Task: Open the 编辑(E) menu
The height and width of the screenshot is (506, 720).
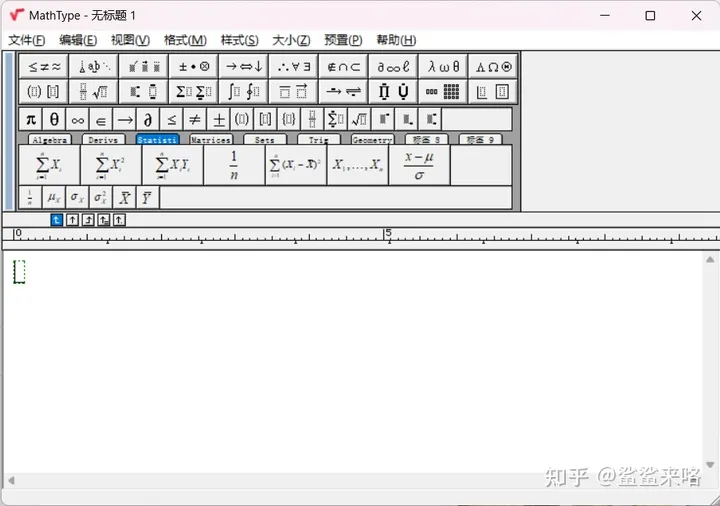Action: coord(78,40)
